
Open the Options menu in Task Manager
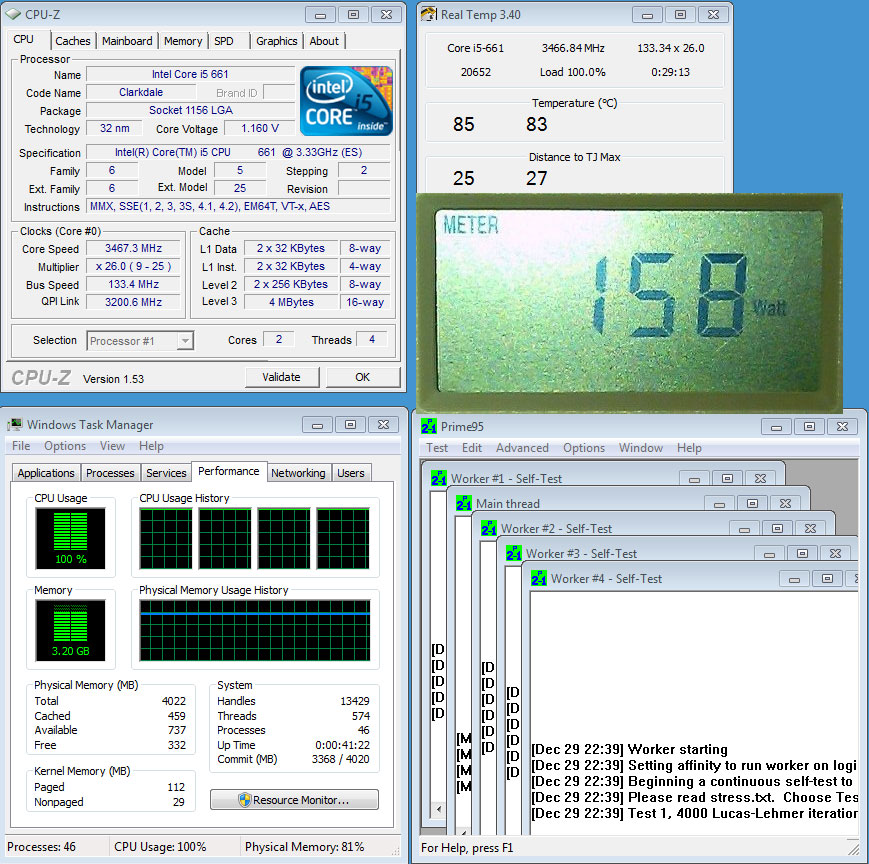click(65, 446)
